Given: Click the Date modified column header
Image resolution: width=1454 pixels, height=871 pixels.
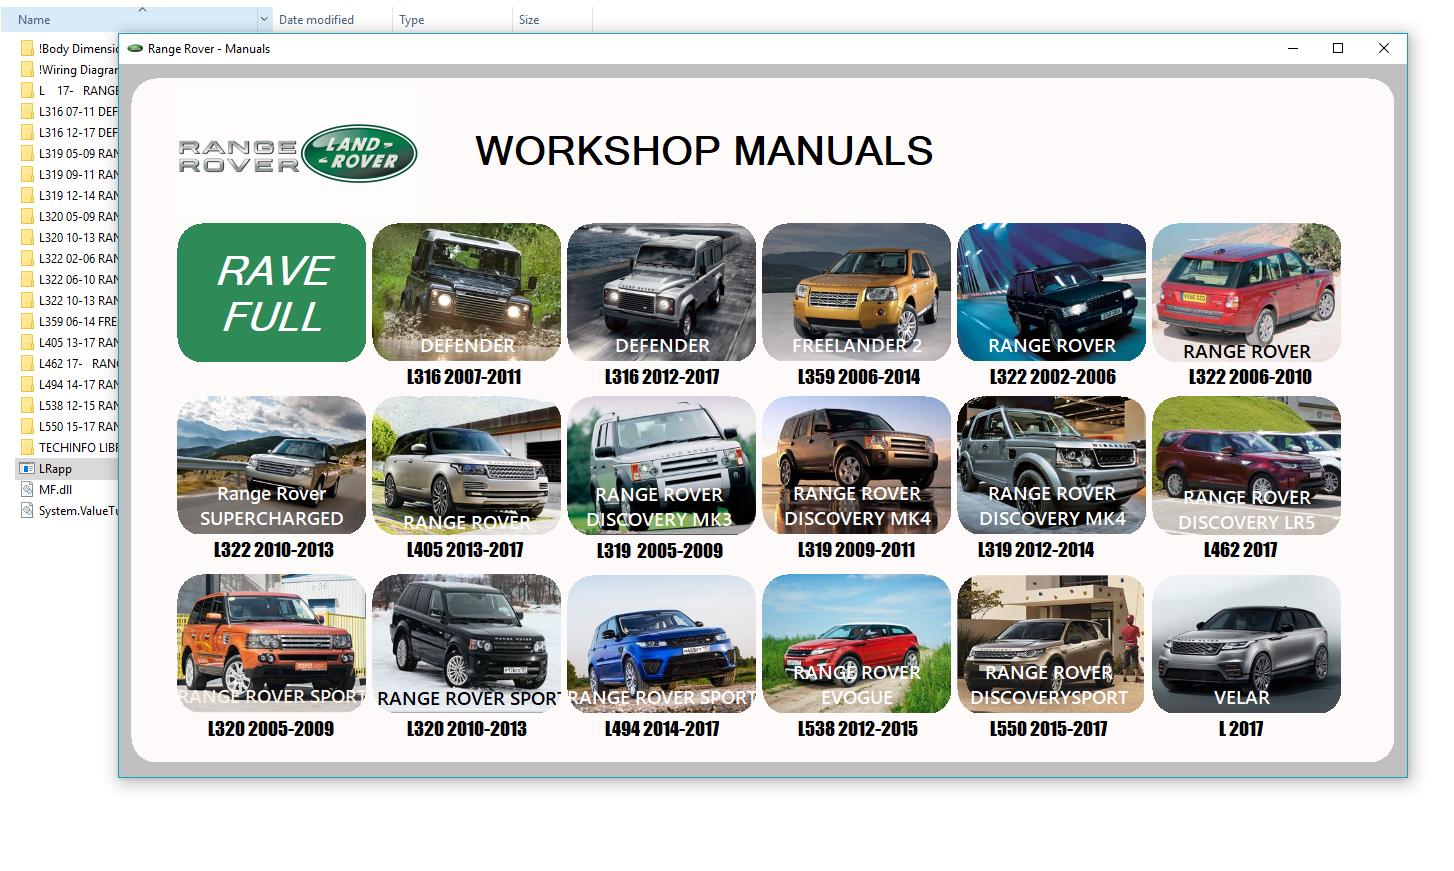Looking at the screenshot, I should (315, 19).
